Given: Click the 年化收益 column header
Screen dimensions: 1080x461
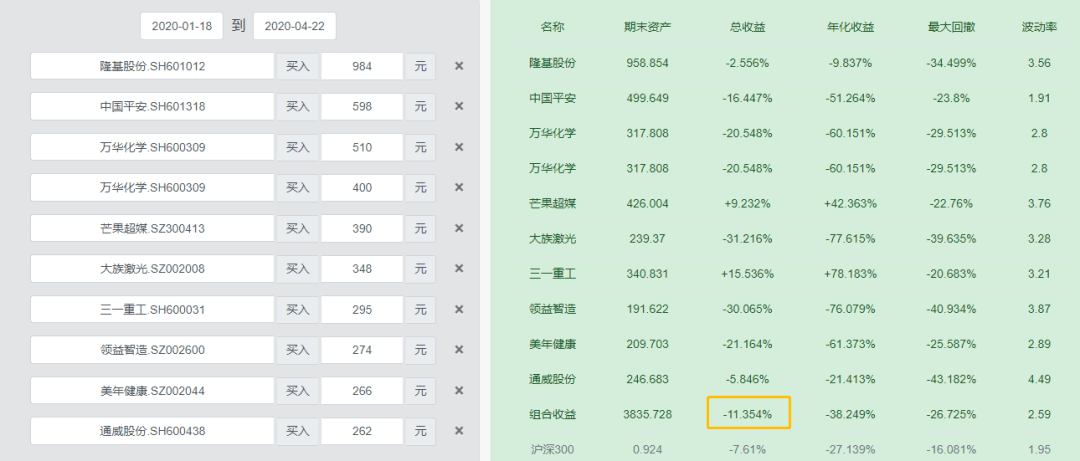Looking at the screenshot, I should click(x=851, y=28).
